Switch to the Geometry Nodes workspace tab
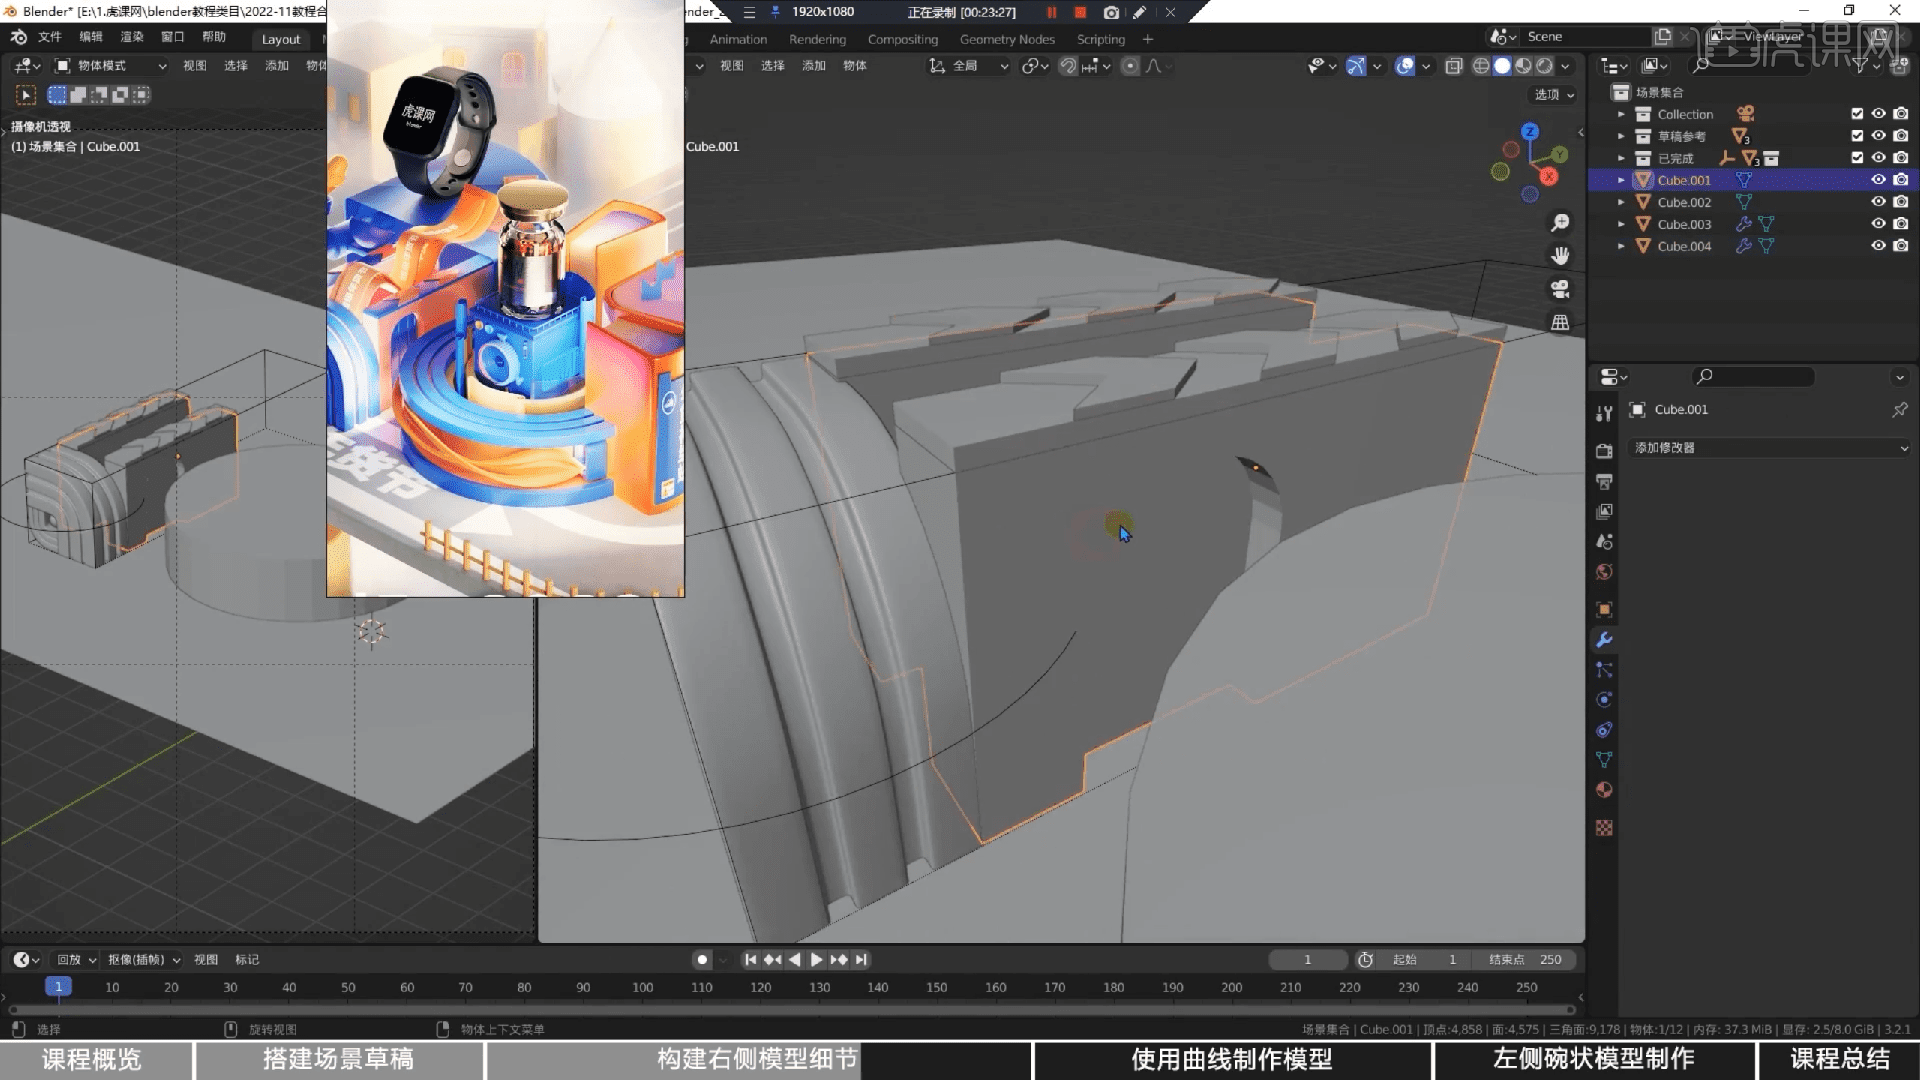 tap(1007, 40)
